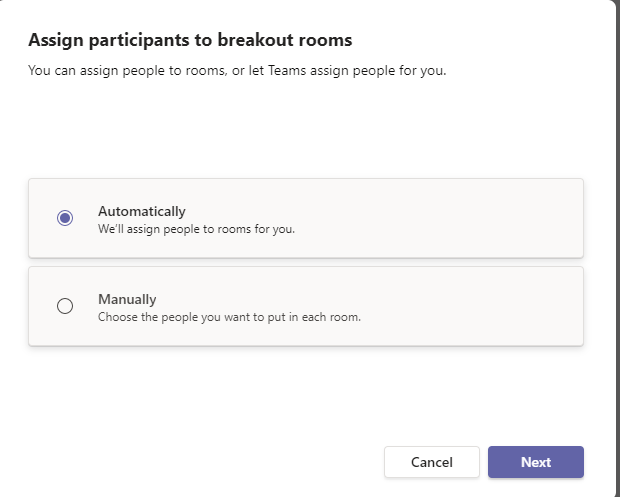Screen dimensions: 620x497
Task: Click the 'Manually' option label
Action: click(127, 299)
